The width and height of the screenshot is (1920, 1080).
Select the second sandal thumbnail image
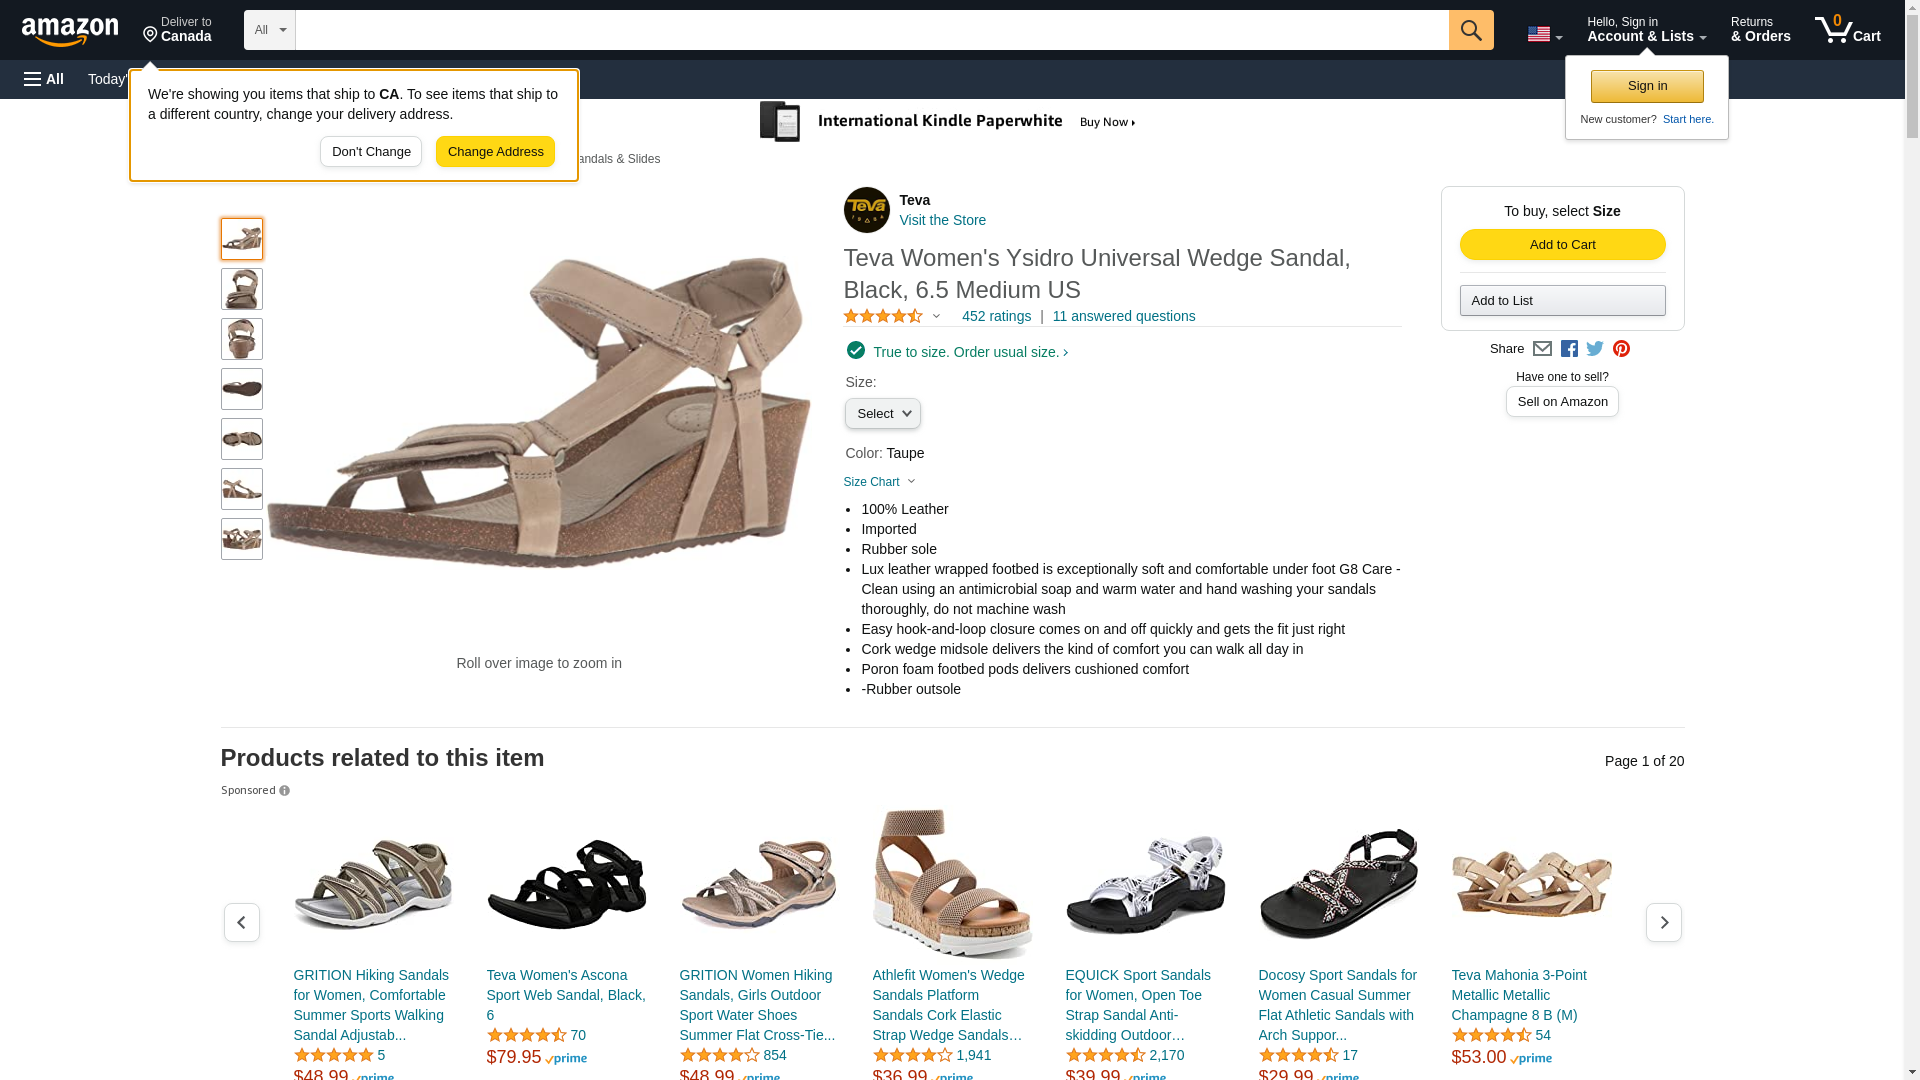(x=242, y=289)
